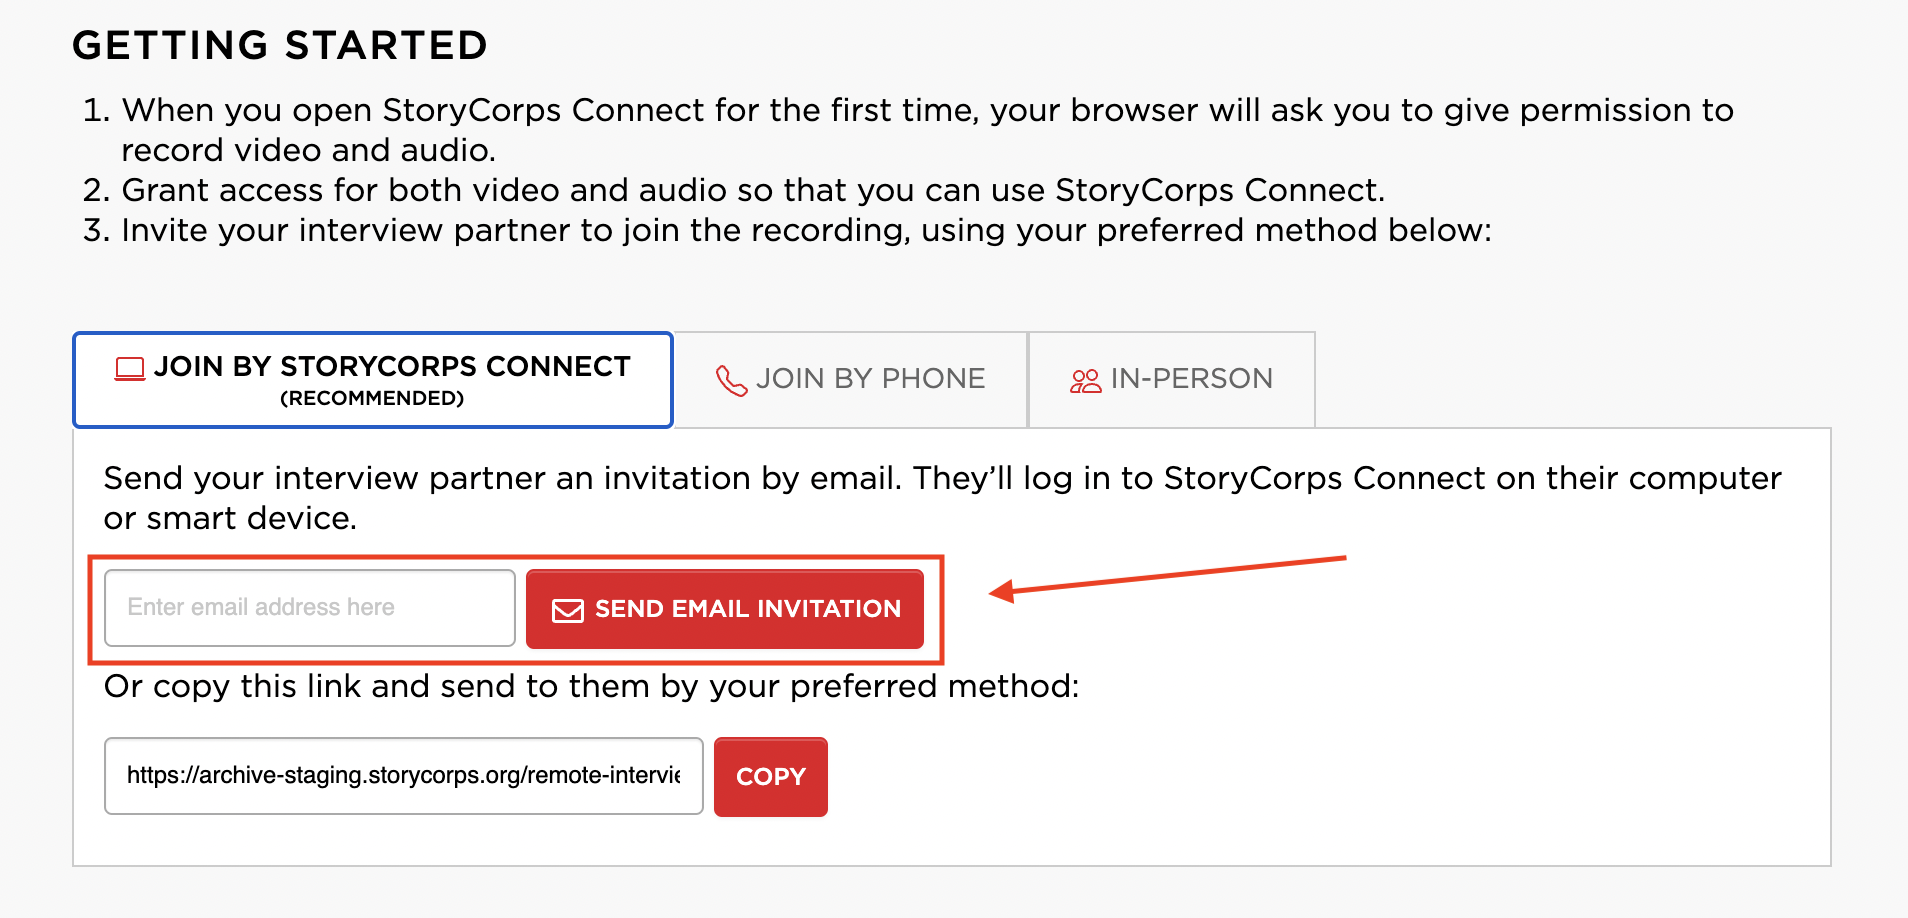Image resolution: width=1908 pixels, height=918 pixels.
Task: Click the interview link URL field
Action: coord(404,776)
